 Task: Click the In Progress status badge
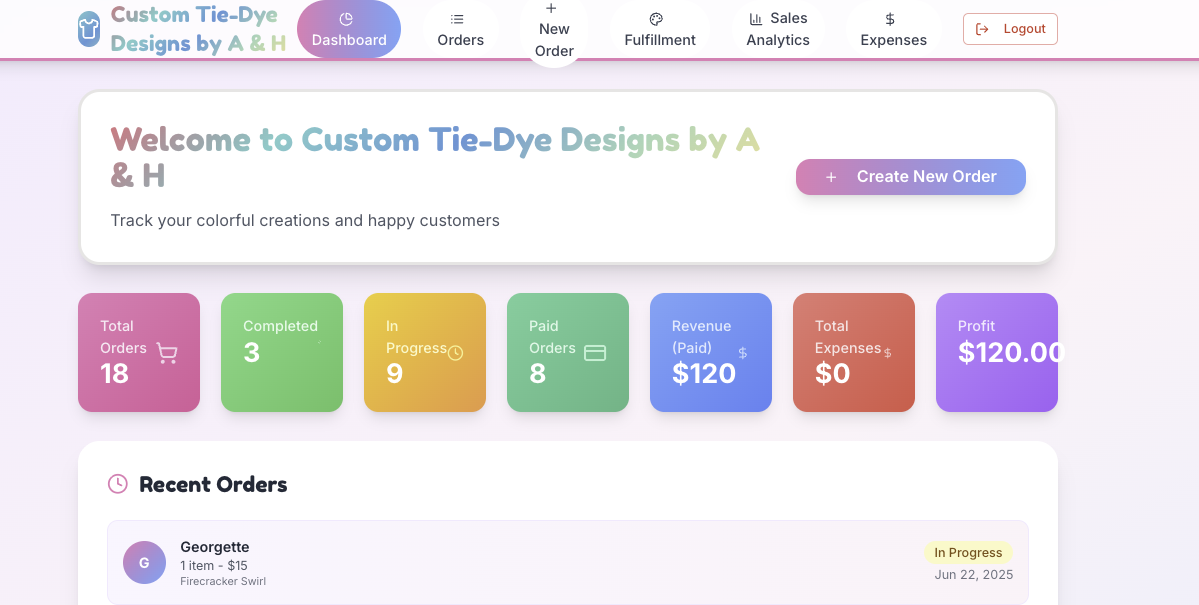[x=968, y=552]
